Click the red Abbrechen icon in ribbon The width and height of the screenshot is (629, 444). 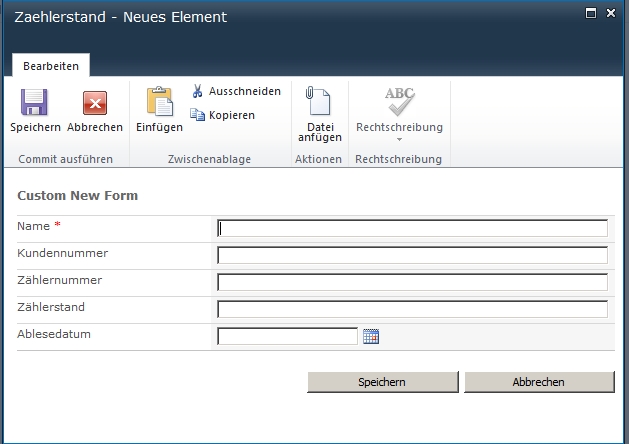point(95,104)
